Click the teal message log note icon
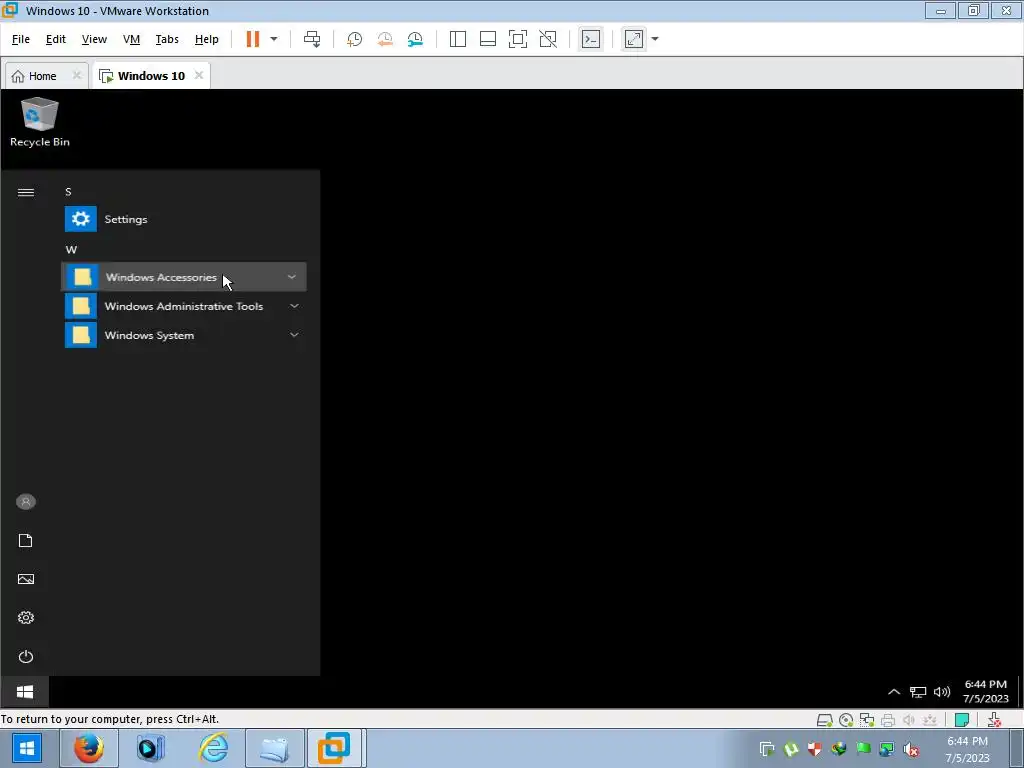Image resolution: width=1024 pixels, height=768 pixels. click(961, 720)
